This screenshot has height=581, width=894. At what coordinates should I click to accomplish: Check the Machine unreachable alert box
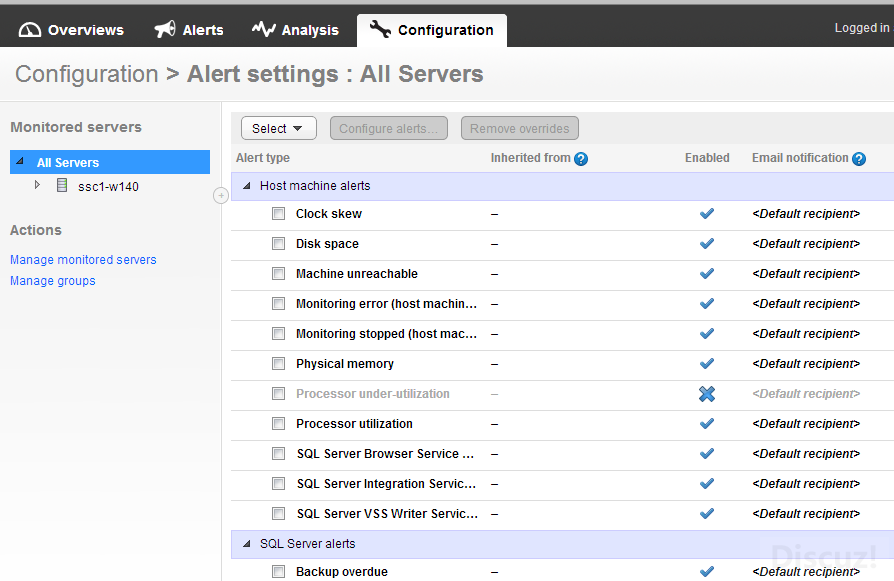279,274
